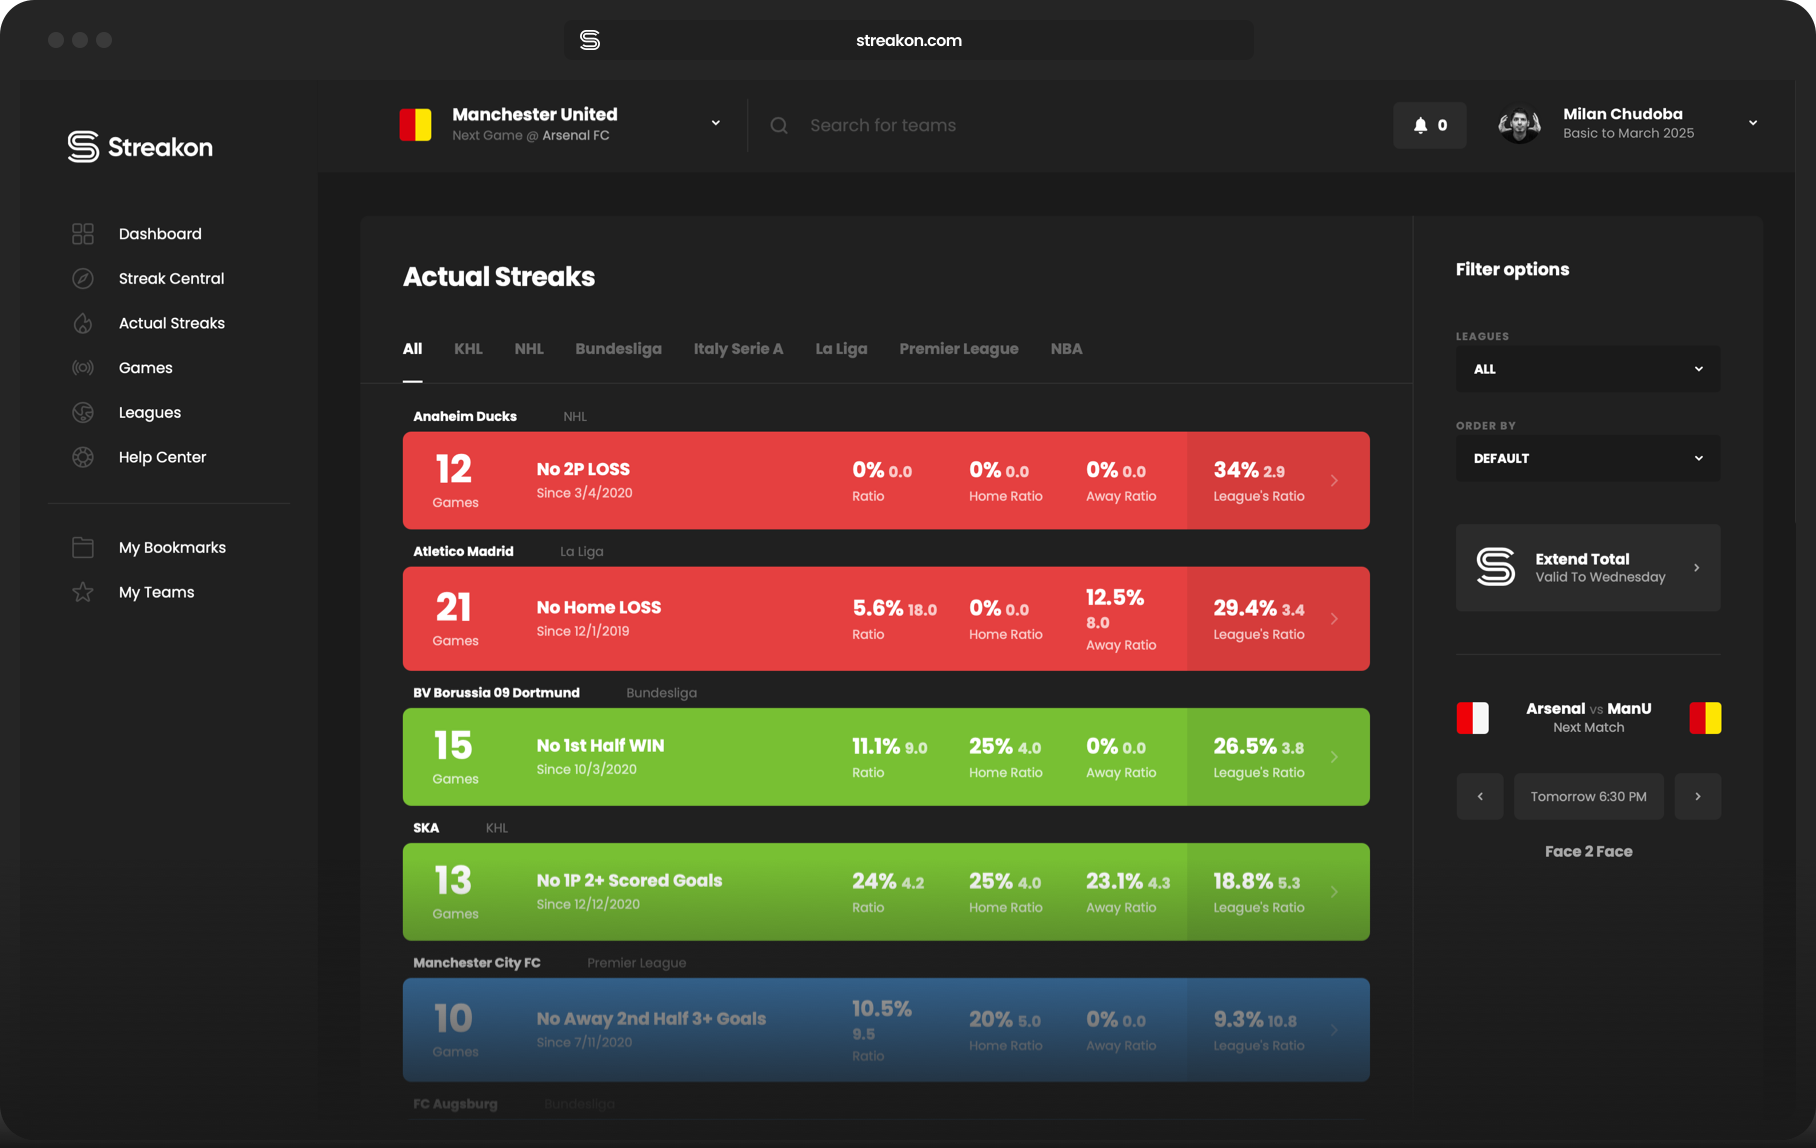This screenshot has width=1816, height=1148.
Task: Switch to the Premier League tab
Action: pyautogui.click(x=959, y=349)
